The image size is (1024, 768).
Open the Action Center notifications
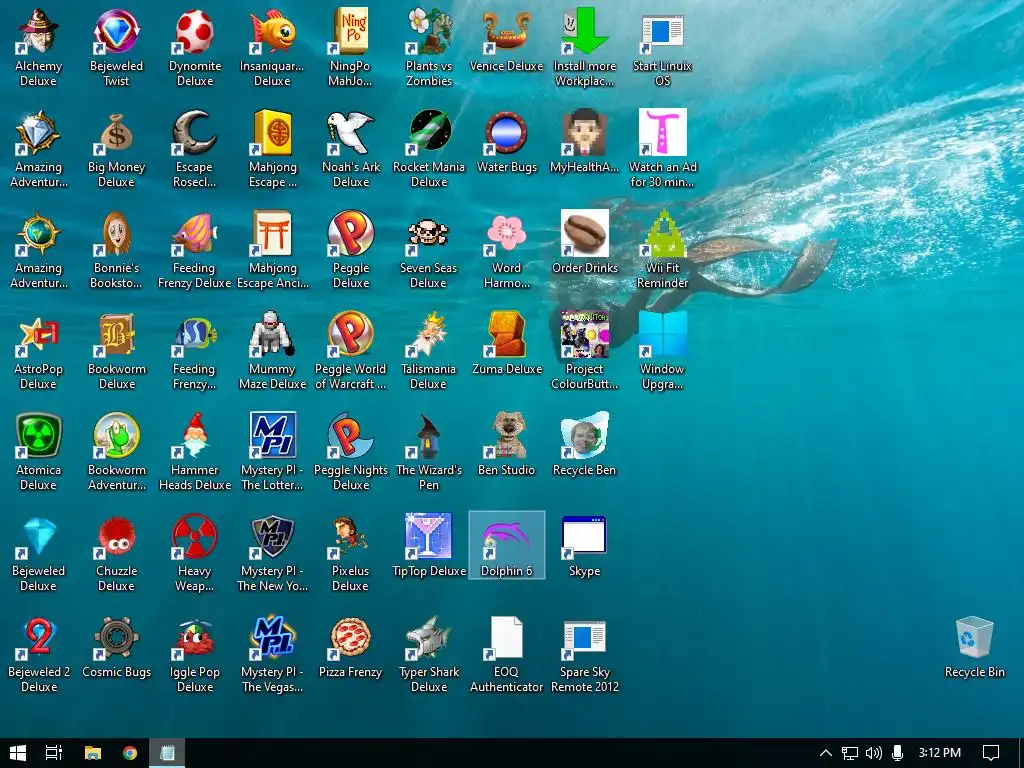pyautogui.click(x=991, y=753)
